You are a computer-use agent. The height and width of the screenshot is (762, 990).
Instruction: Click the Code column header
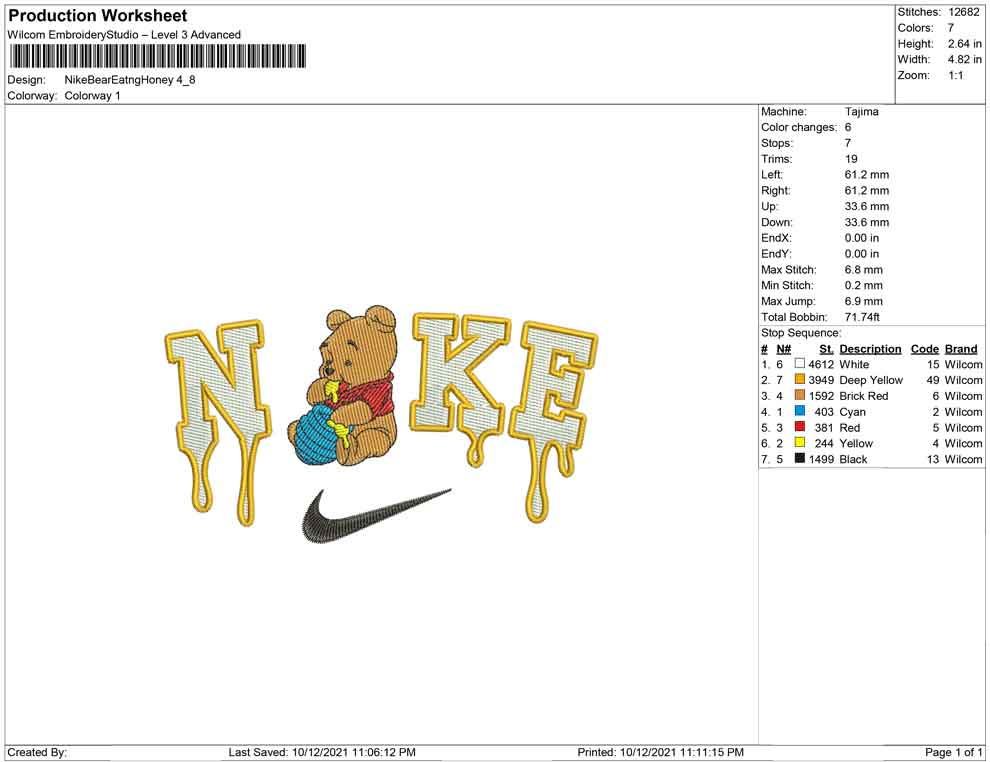point(924,348)
